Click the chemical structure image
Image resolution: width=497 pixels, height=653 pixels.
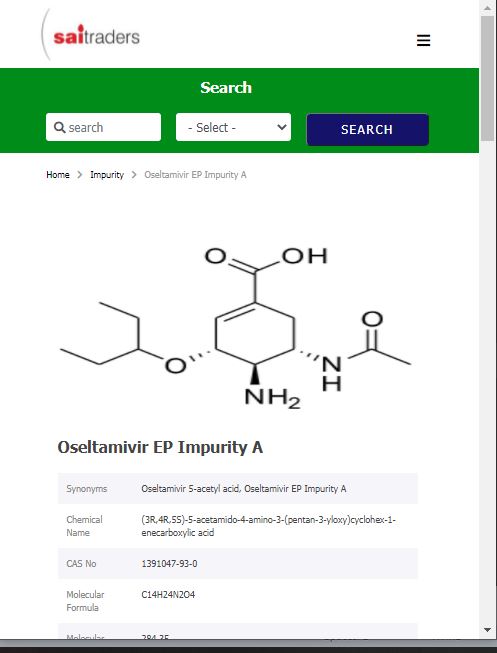(x=236, y=328)
